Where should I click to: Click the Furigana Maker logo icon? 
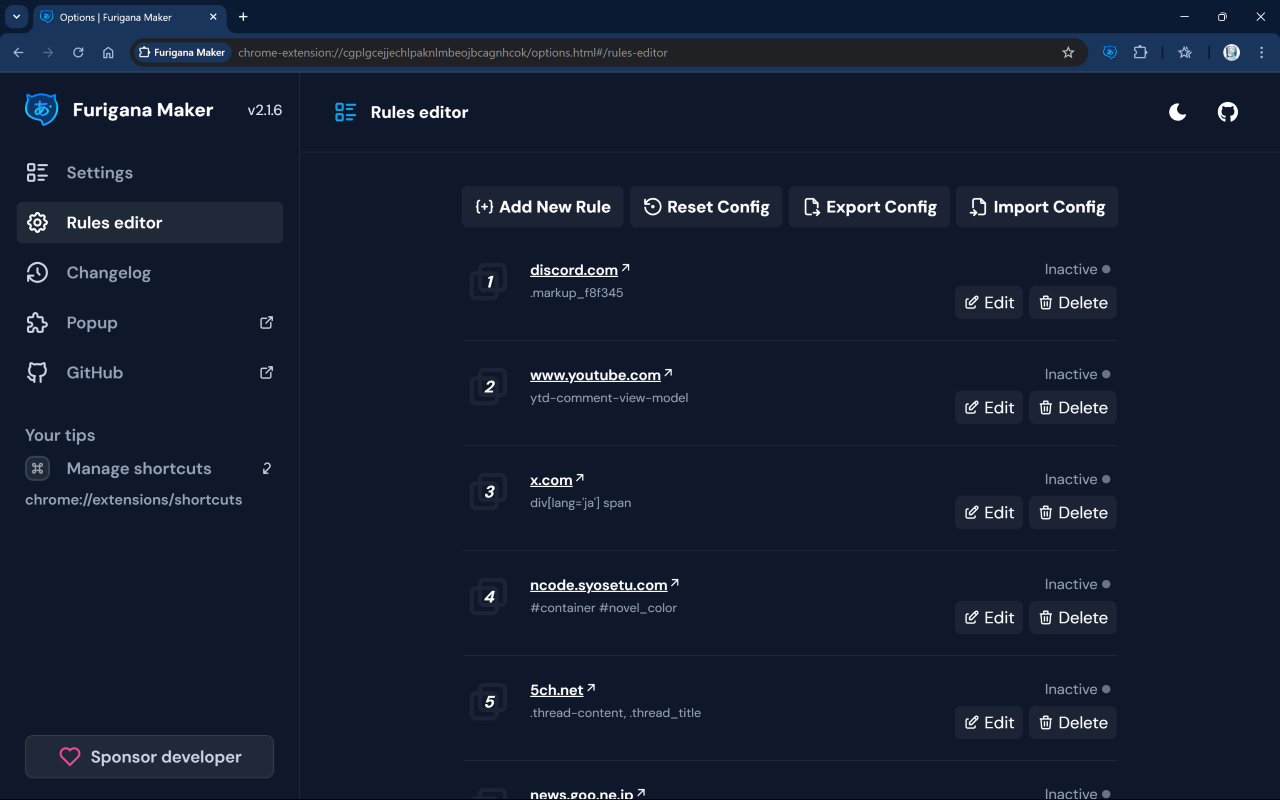pyautogui.click(x=42, y=110)
